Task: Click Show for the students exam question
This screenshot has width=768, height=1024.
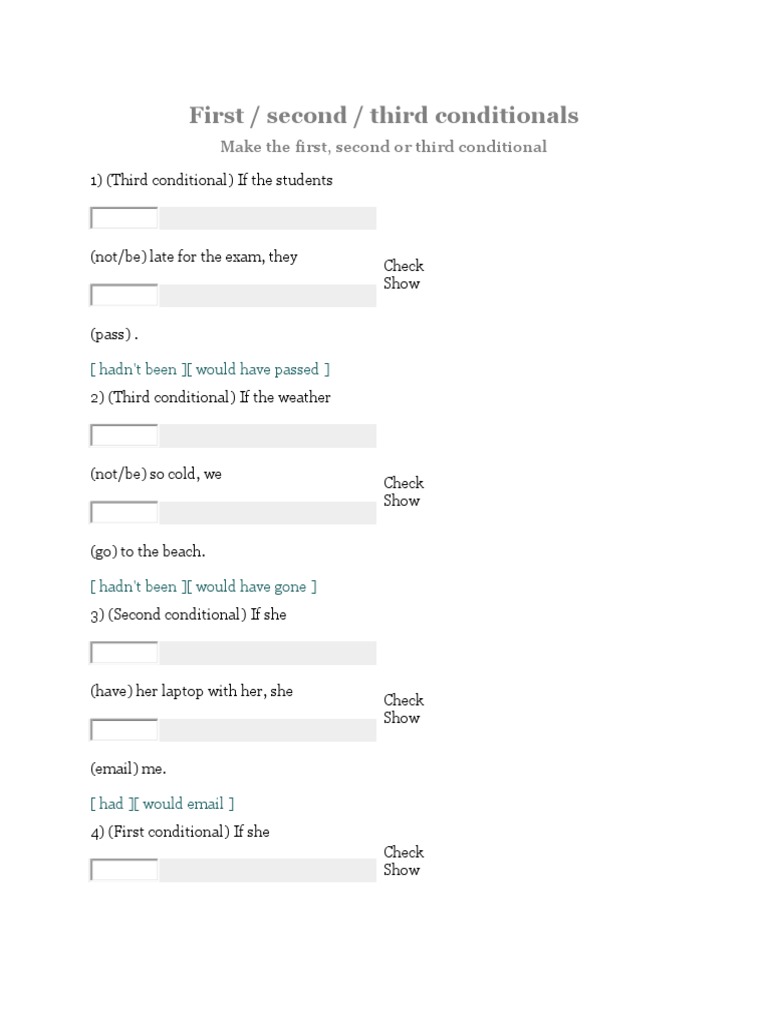Action: coord(401,283)
